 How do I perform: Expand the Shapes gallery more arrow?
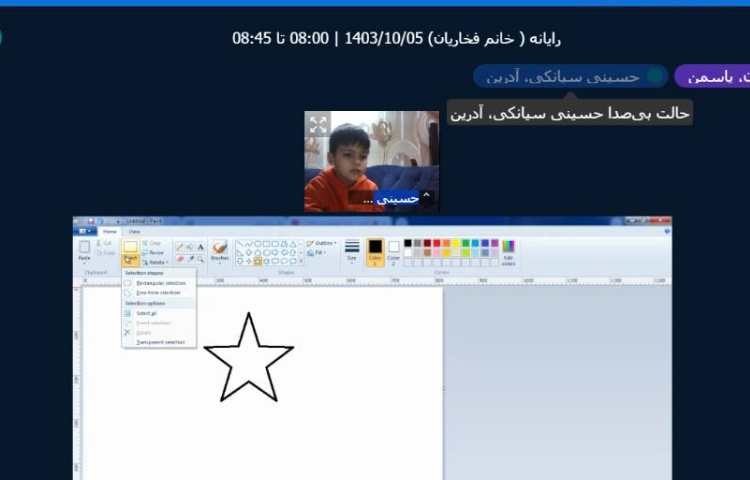point(301,261)
